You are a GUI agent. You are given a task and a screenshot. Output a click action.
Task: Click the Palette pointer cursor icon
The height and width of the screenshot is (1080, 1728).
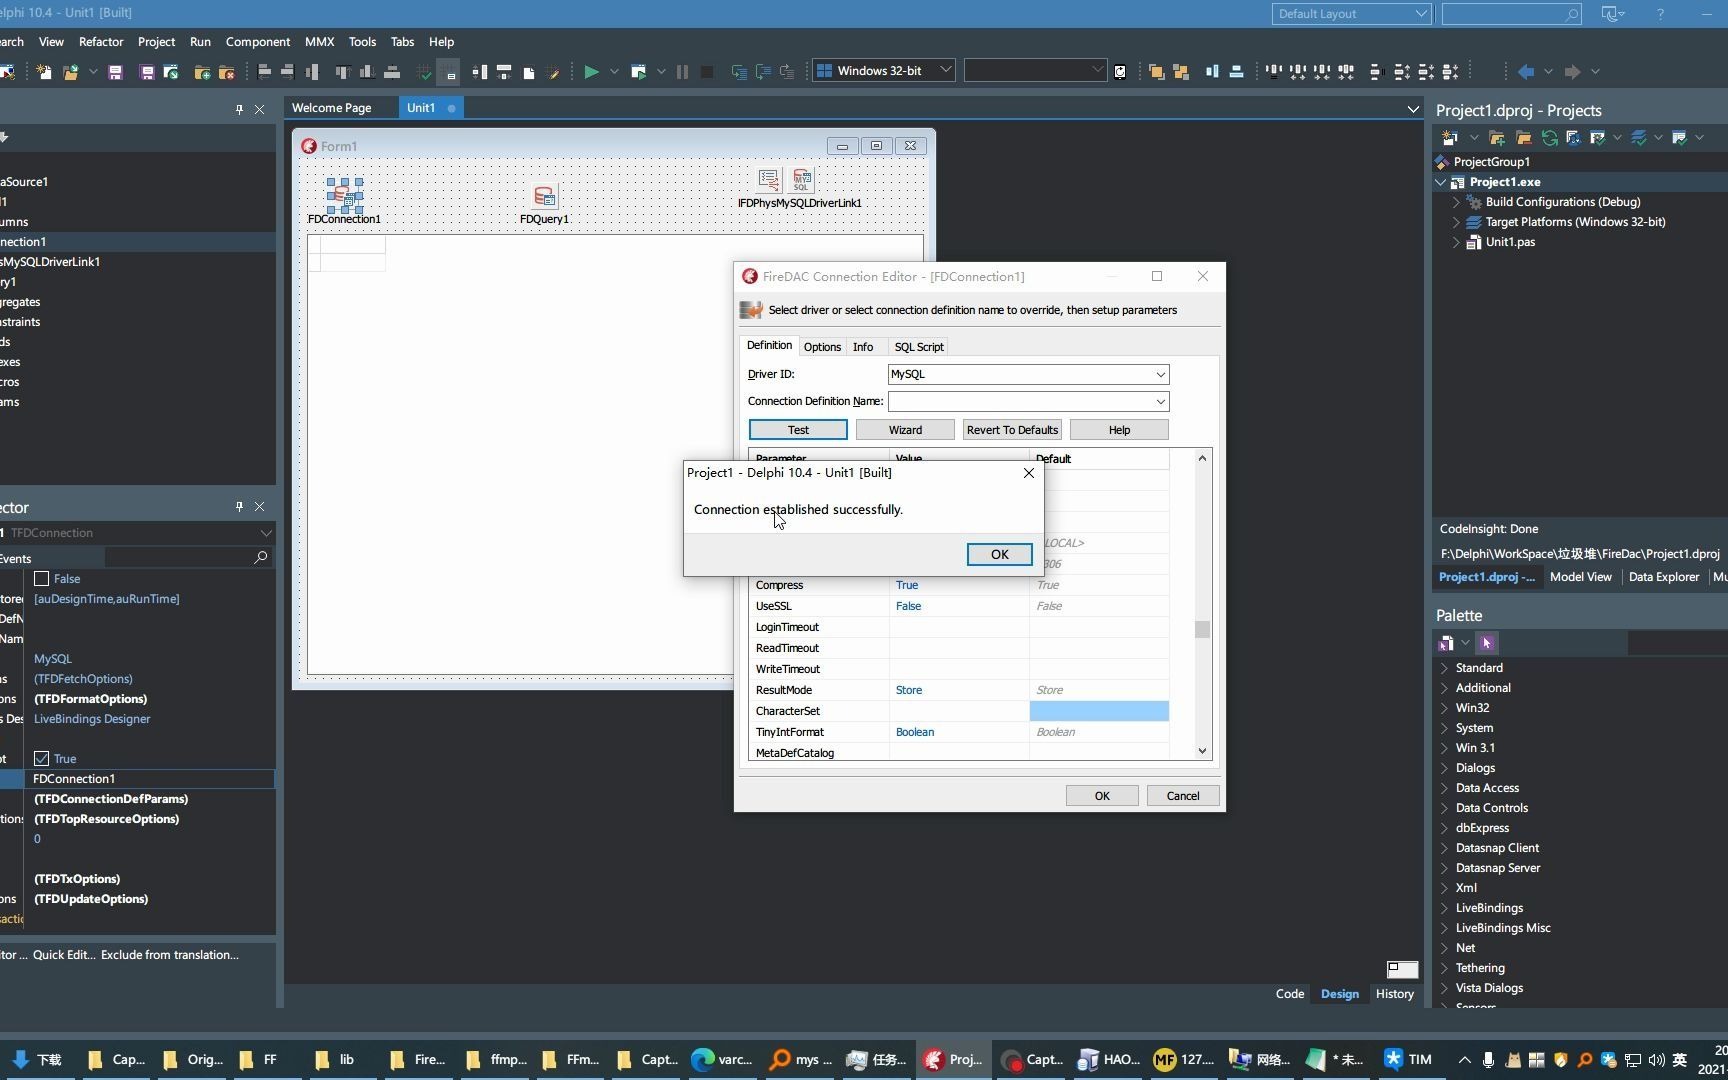pyautogui.click(x=1487, y=643)
